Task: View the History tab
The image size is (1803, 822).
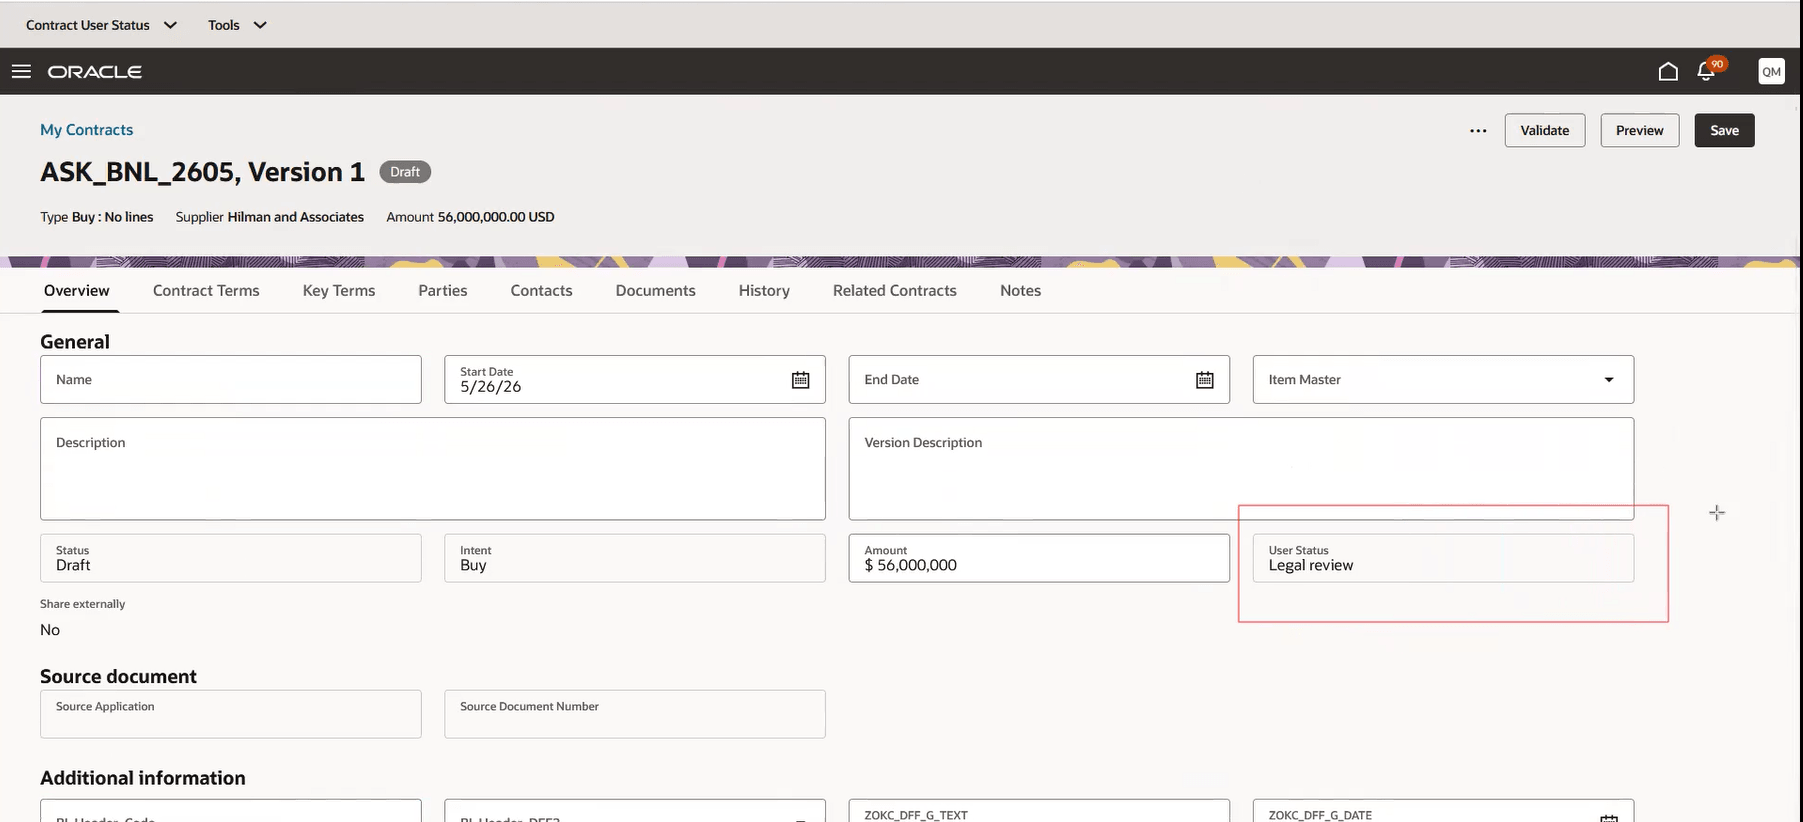Action: [764, 291]
